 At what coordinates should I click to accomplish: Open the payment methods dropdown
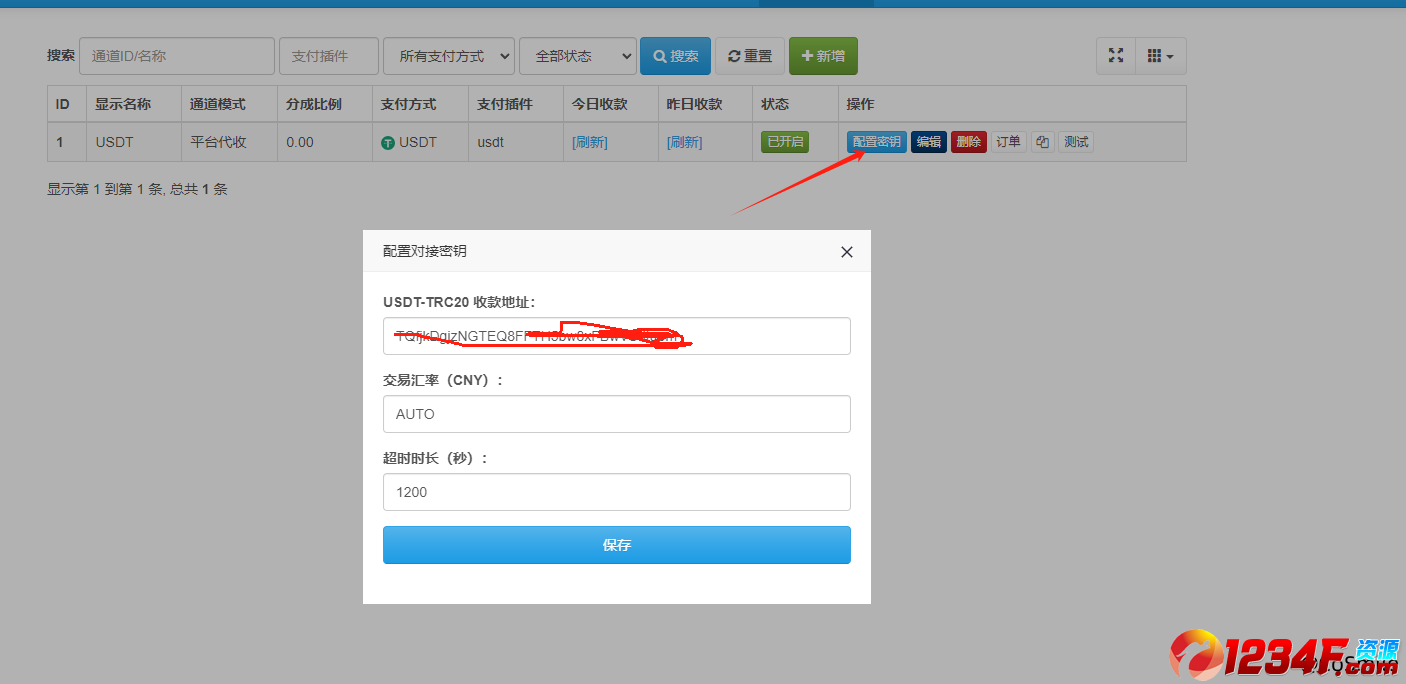(449, 56)
